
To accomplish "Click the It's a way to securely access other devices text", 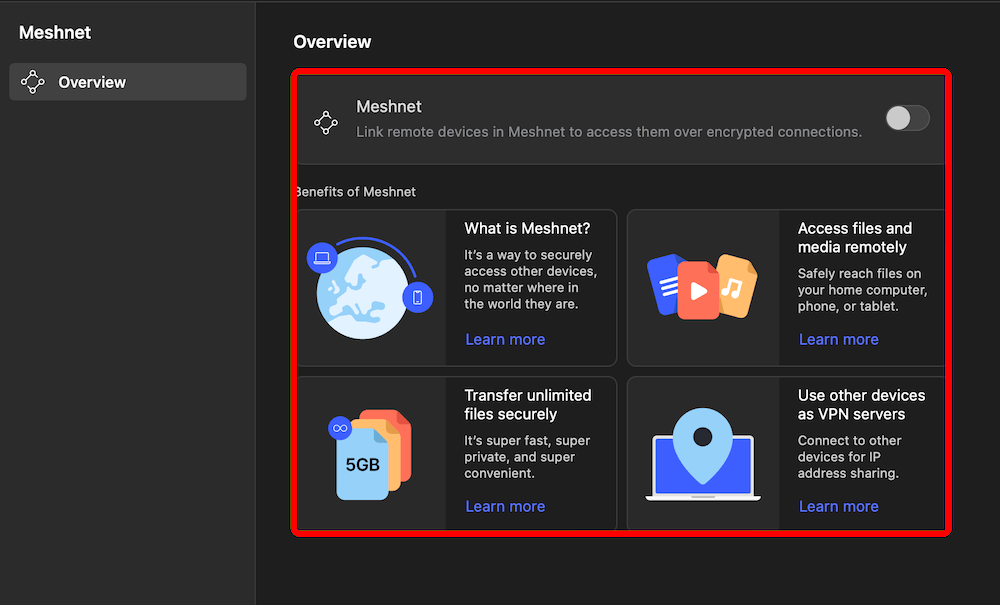I will tap(531, 279).
